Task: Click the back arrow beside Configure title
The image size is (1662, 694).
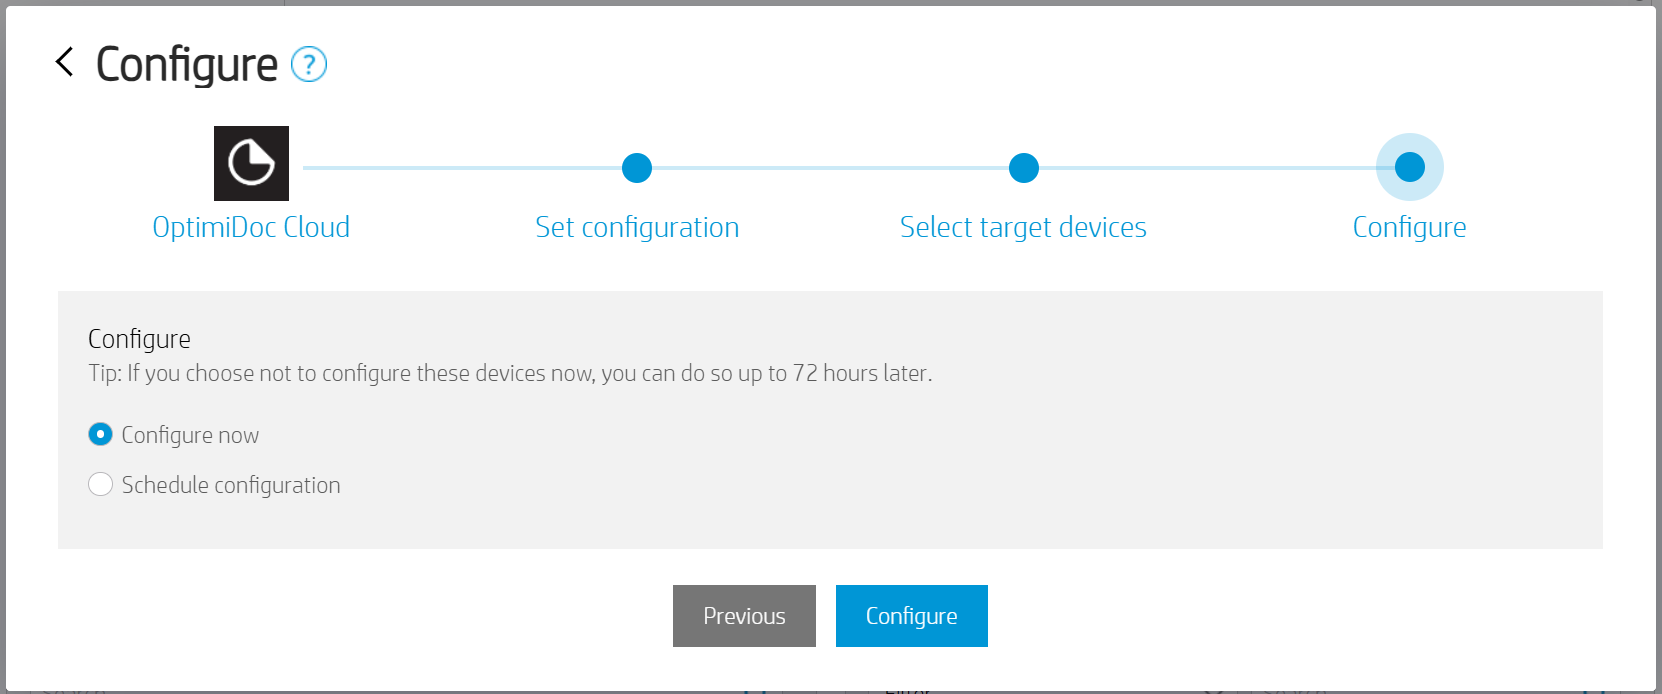Action: pyautogui.click(x=65, y=62)
